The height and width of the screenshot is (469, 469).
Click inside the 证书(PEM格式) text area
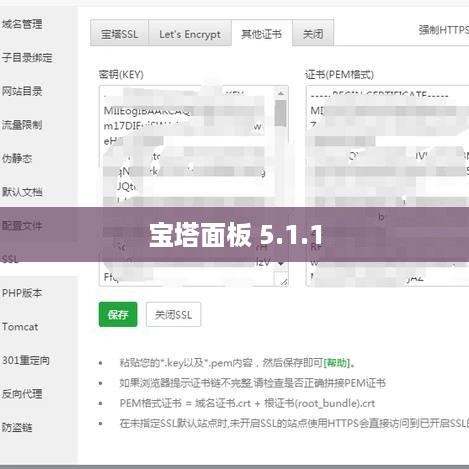click(387, 186)
